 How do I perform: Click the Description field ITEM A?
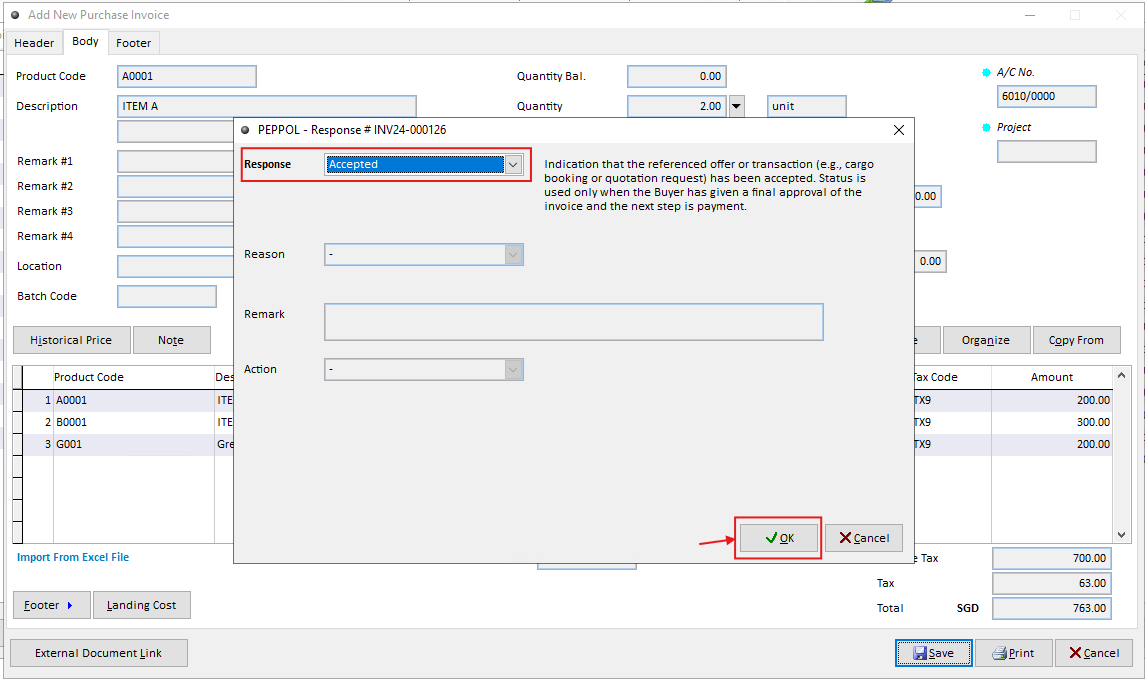point(267,106)
